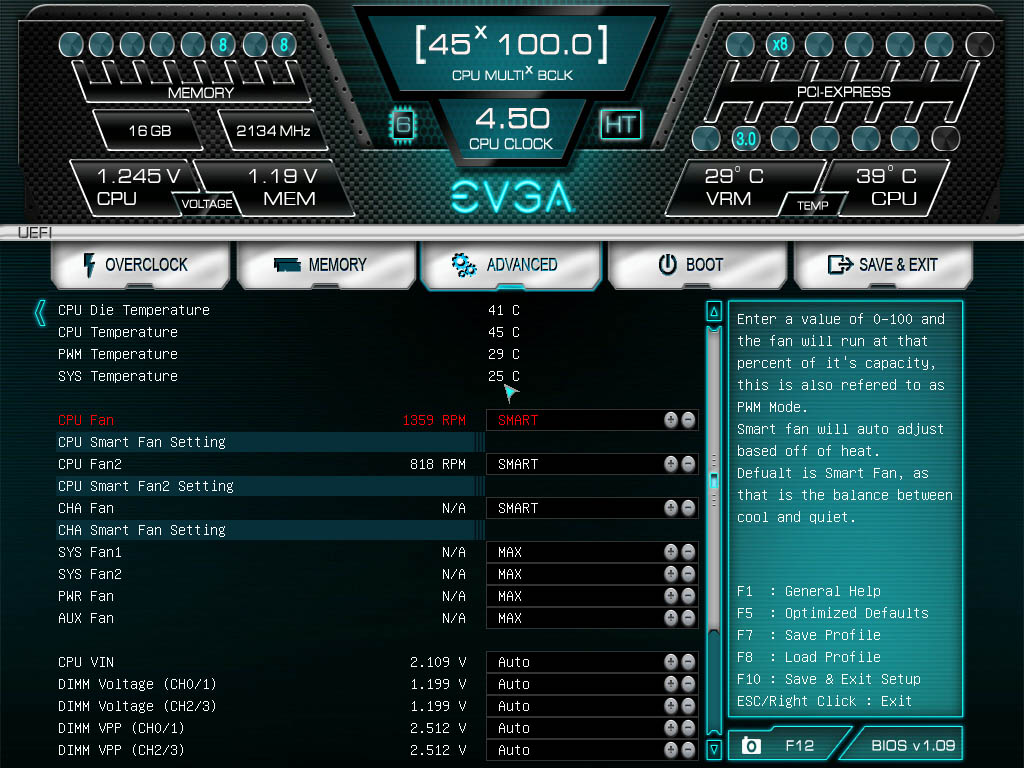Select the PWR Fan MAX value field

point(592,596)
